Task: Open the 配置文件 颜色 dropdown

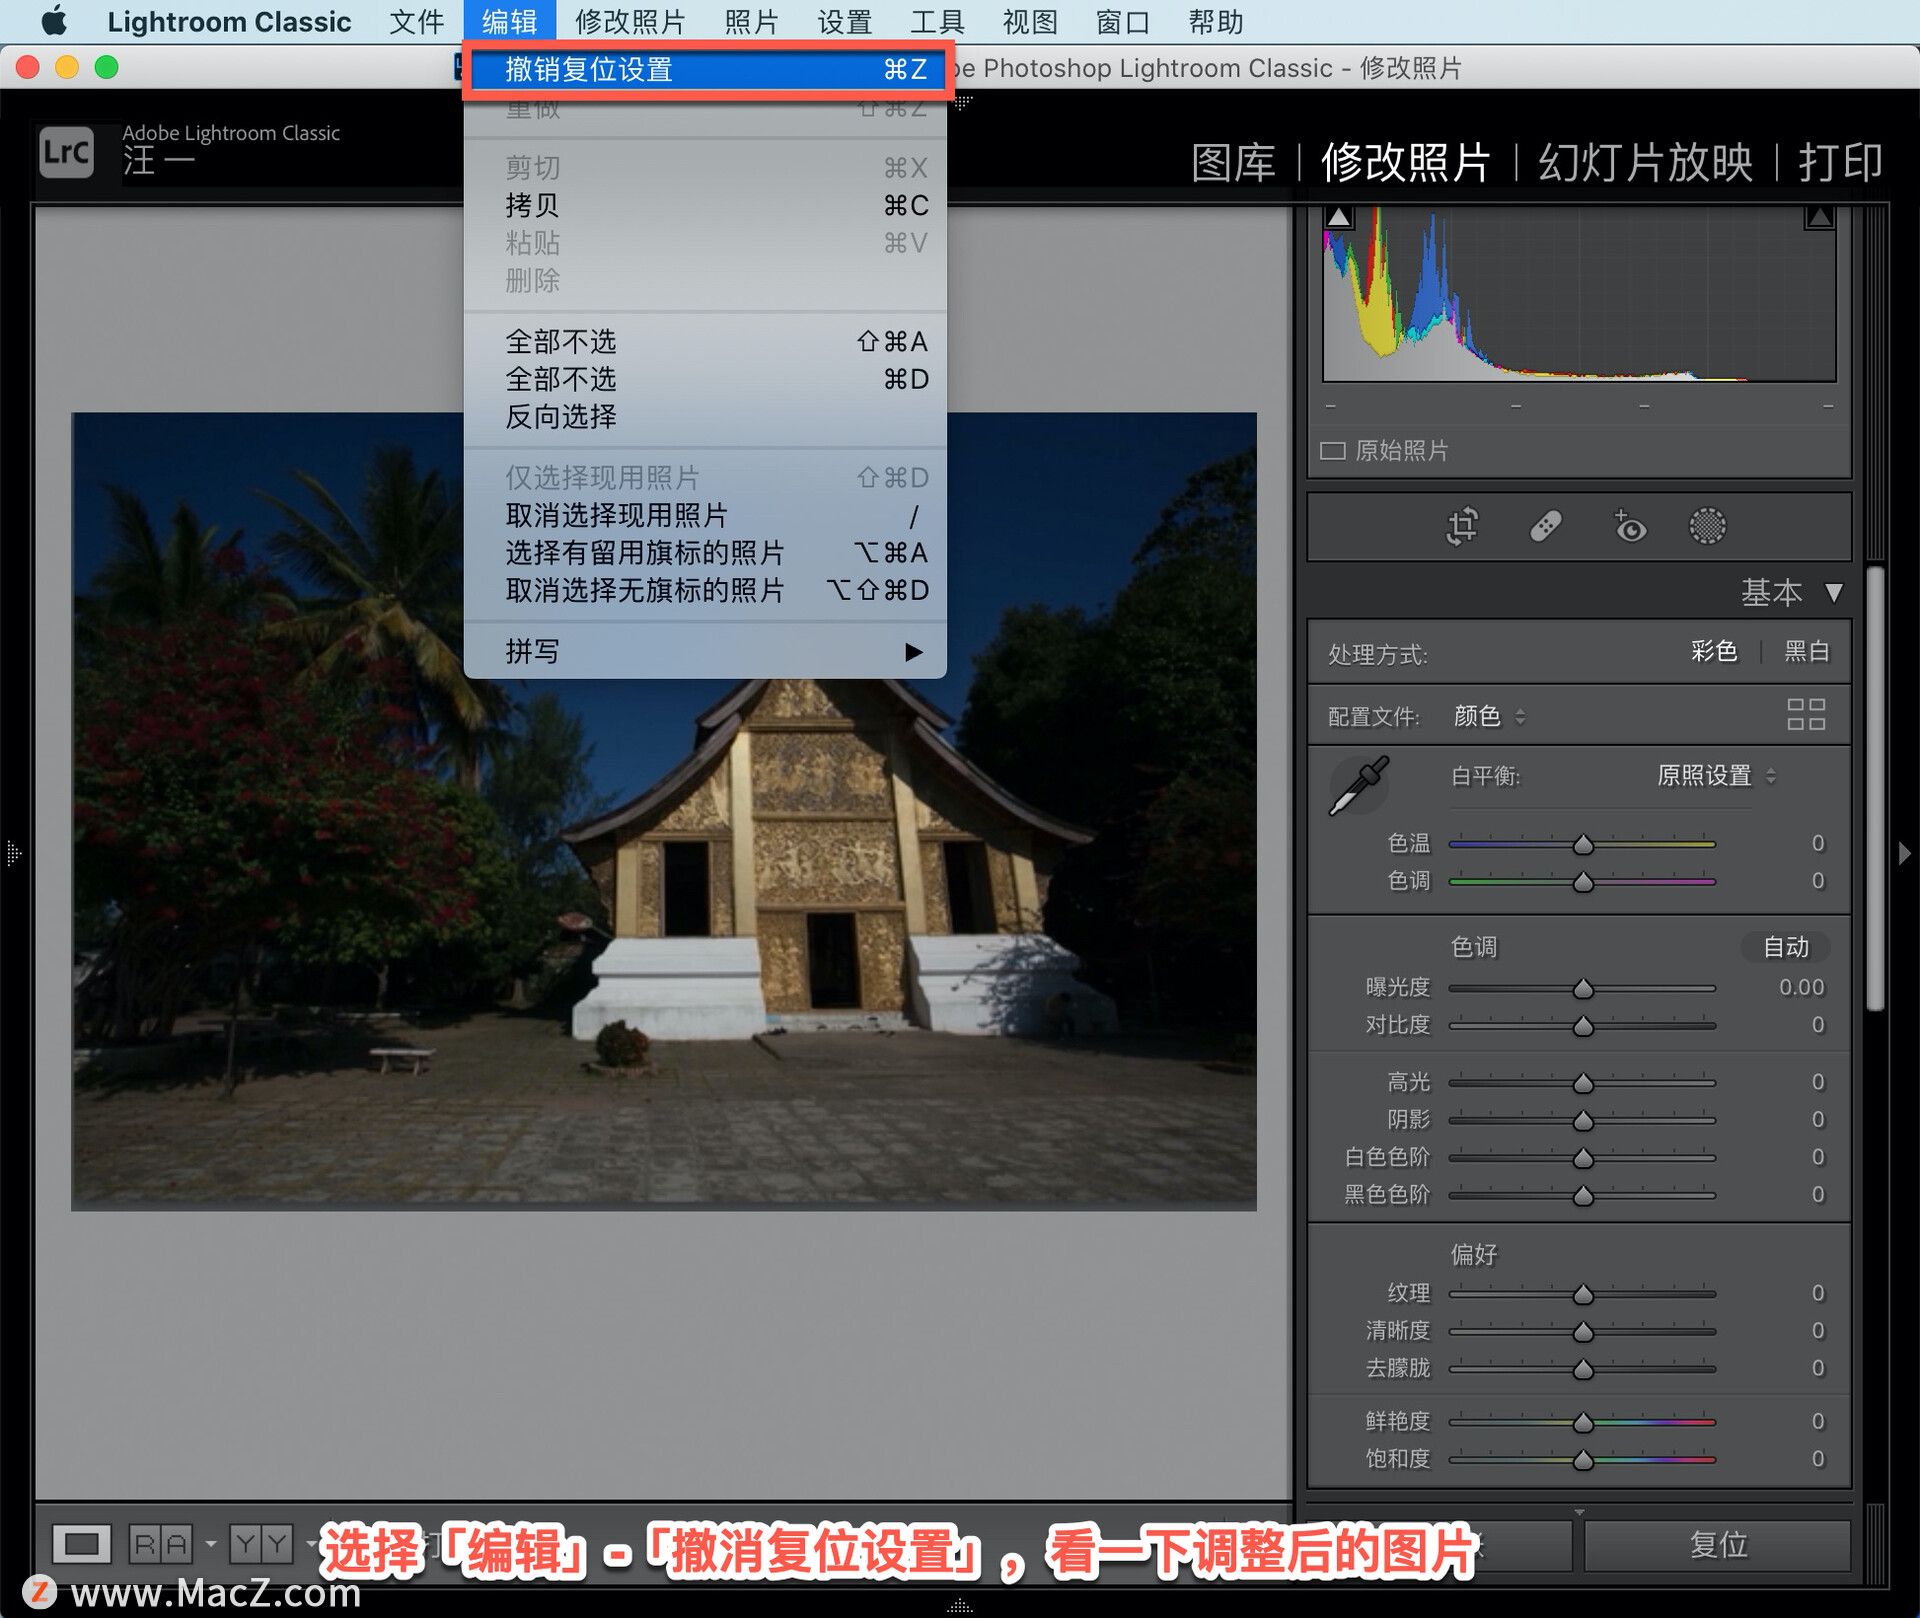Action: [x=1488, y=716]
